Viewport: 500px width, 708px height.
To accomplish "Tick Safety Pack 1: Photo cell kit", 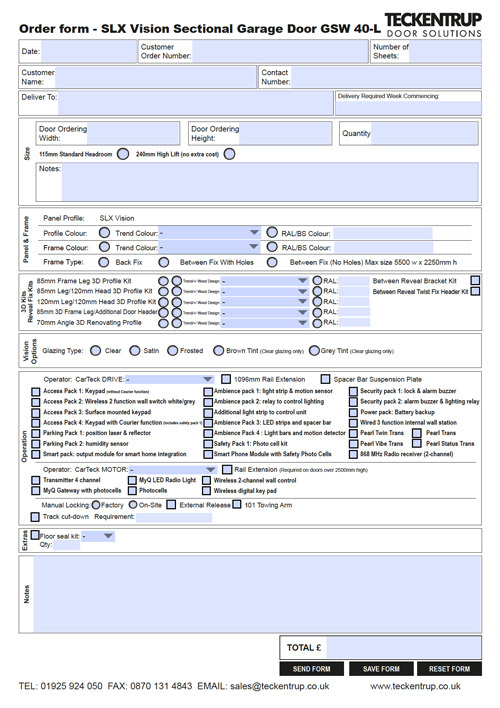I will click(208, 444).
